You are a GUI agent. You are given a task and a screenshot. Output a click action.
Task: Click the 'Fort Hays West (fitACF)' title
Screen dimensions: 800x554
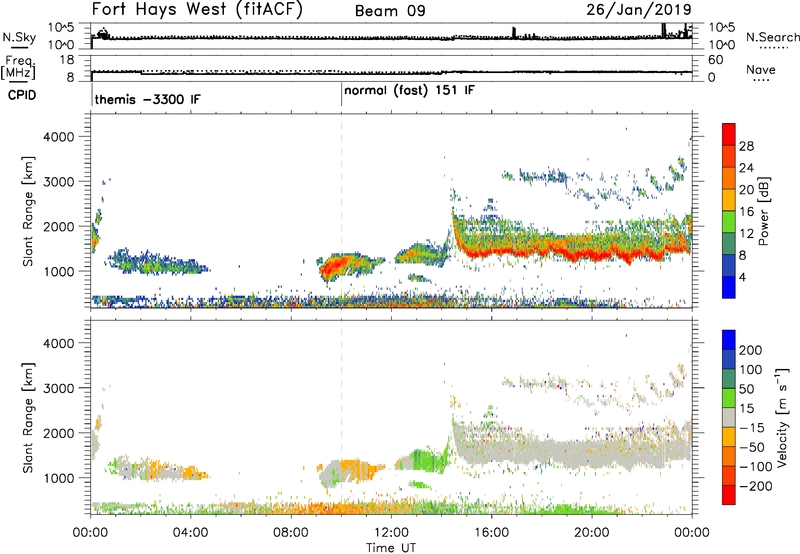coord(197,9)
